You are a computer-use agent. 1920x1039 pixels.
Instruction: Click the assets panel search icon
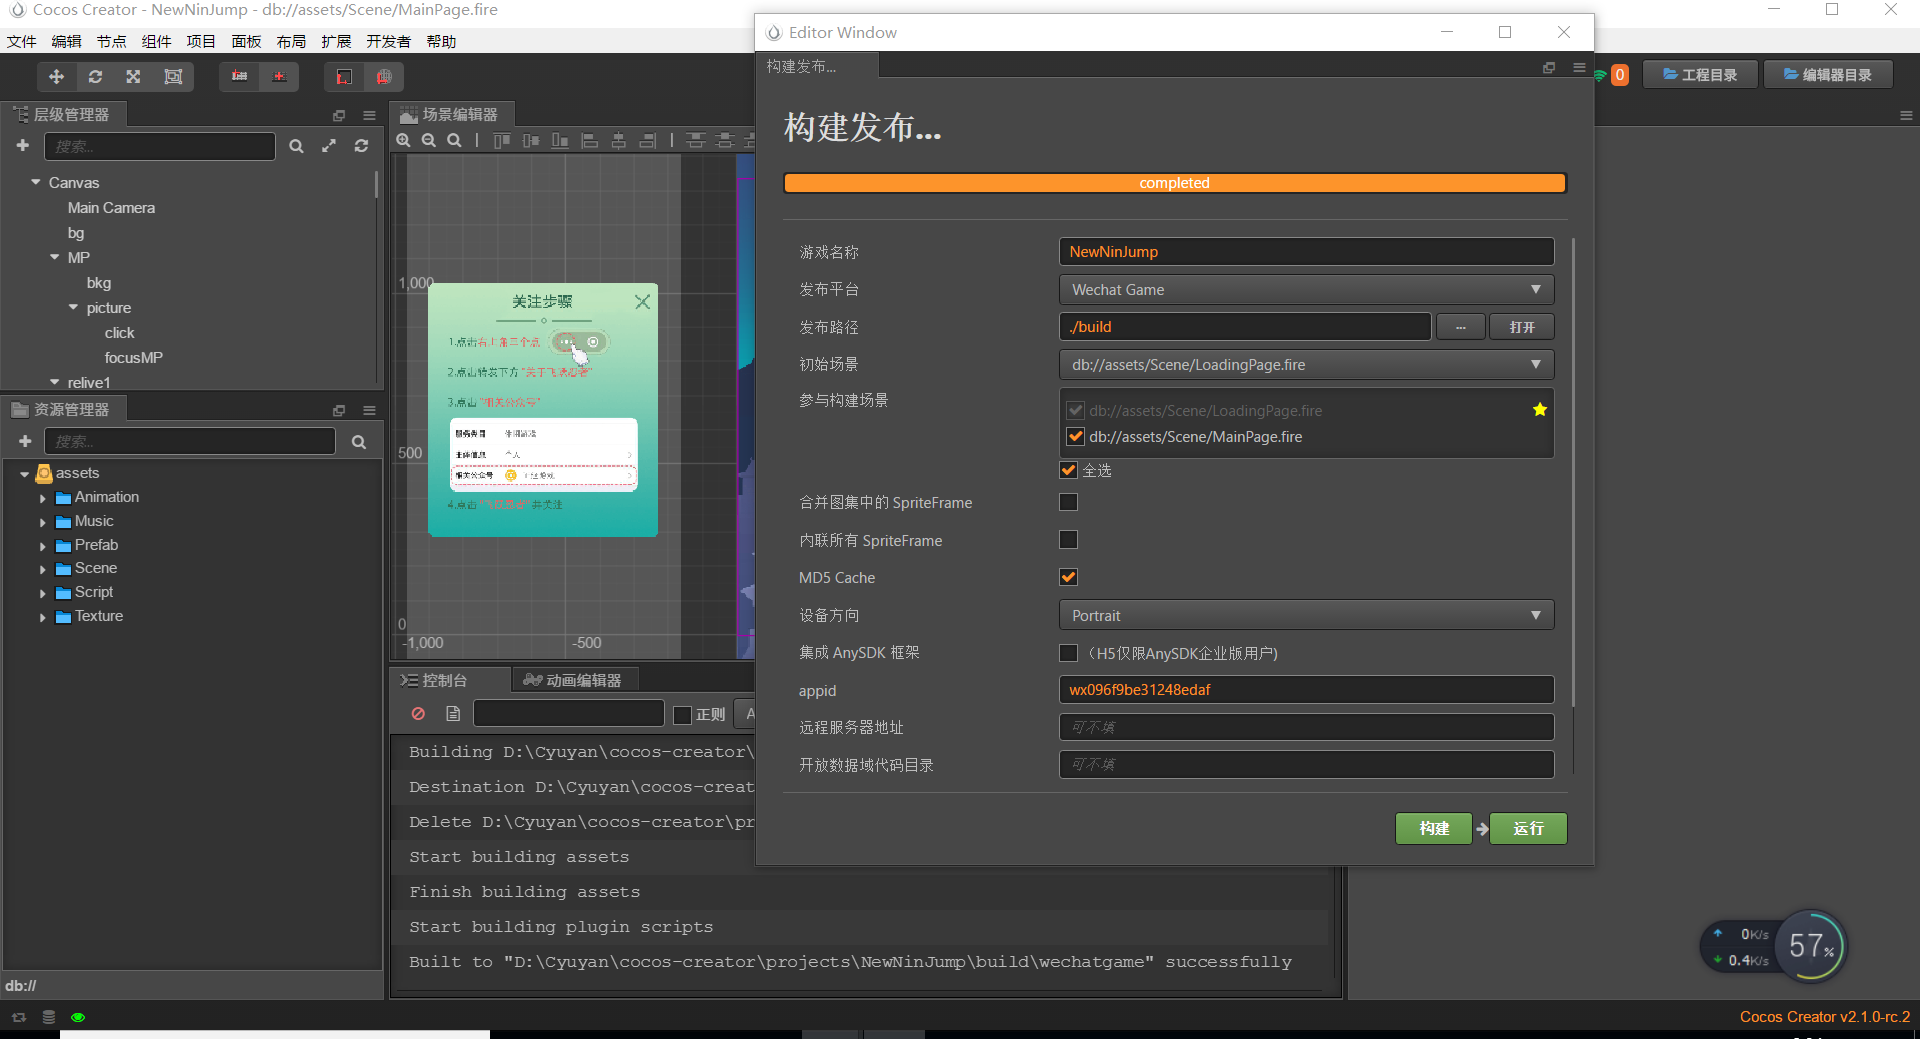359,442
